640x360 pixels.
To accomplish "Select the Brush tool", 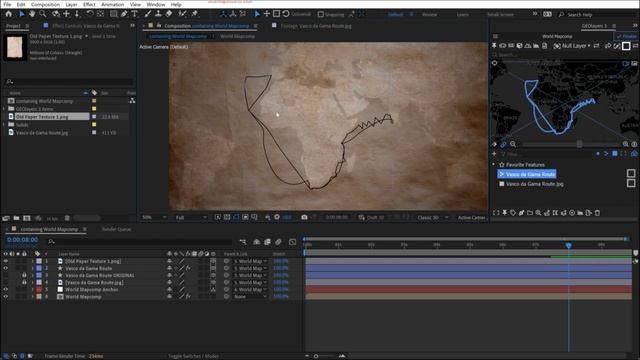I will [x=148, y=14].
